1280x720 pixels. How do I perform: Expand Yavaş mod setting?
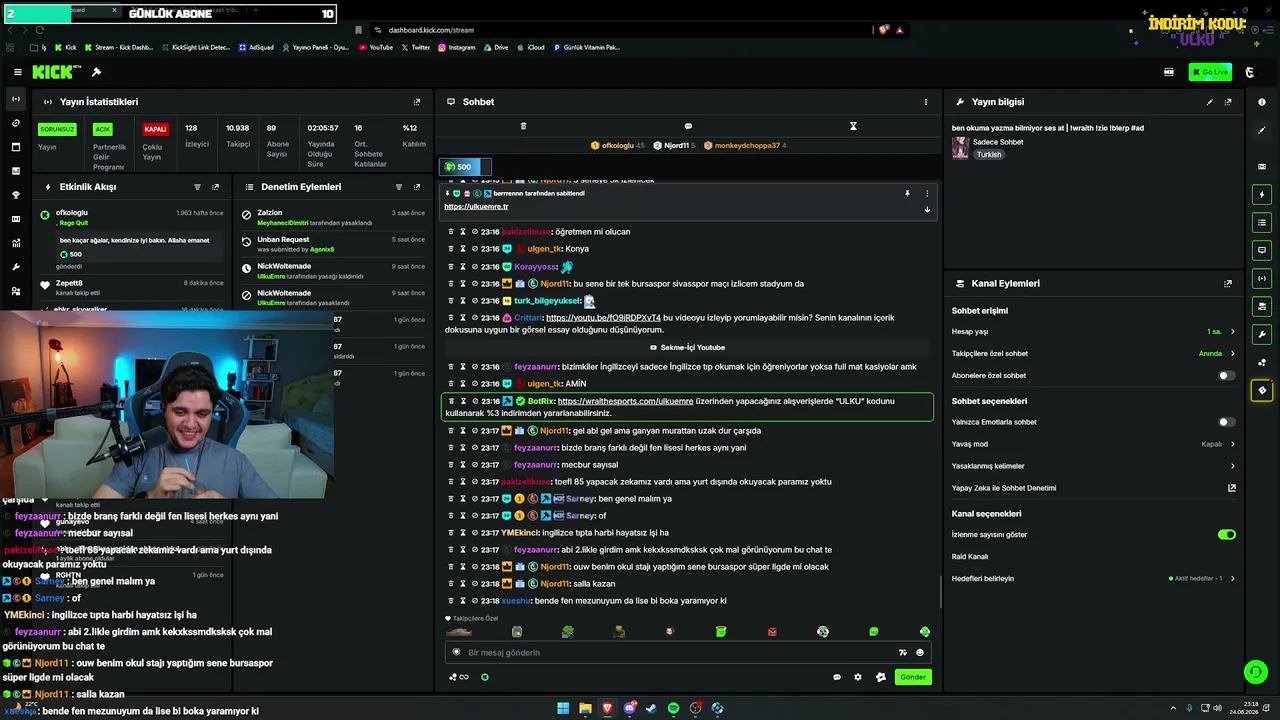coord(1094,444)
